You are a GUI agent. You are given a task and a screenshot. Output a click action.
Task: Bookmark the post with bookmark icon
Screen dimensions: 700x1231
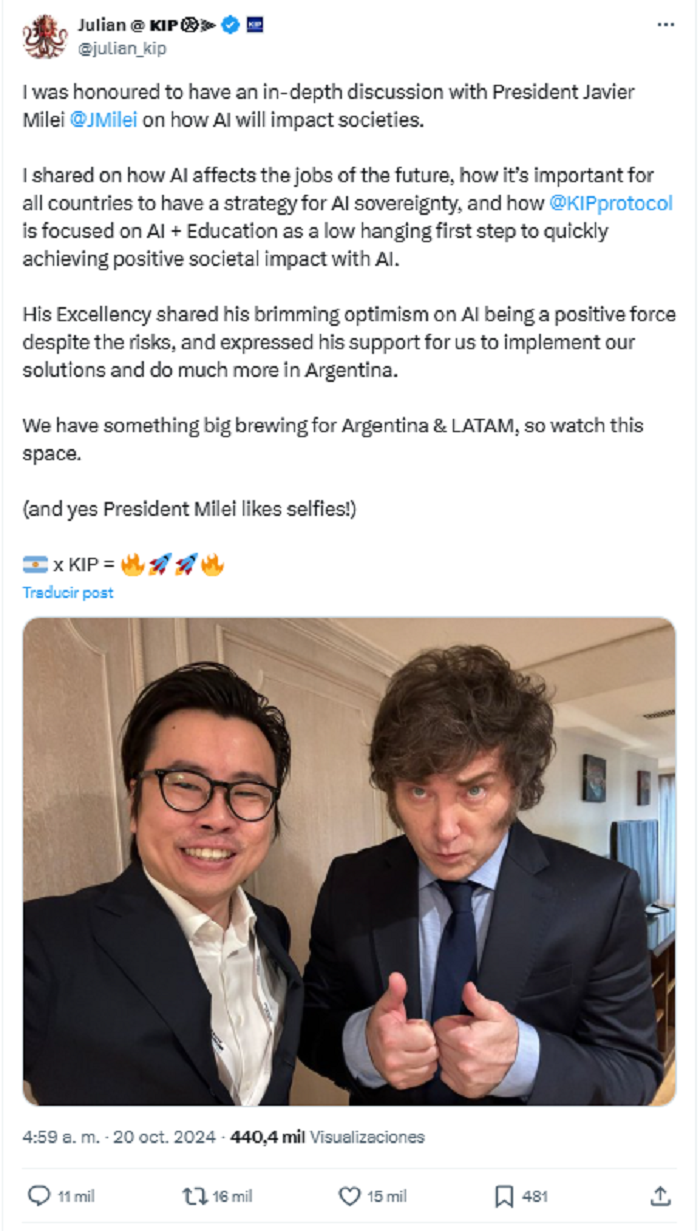pyautogui.click(x=504, y=1195)
